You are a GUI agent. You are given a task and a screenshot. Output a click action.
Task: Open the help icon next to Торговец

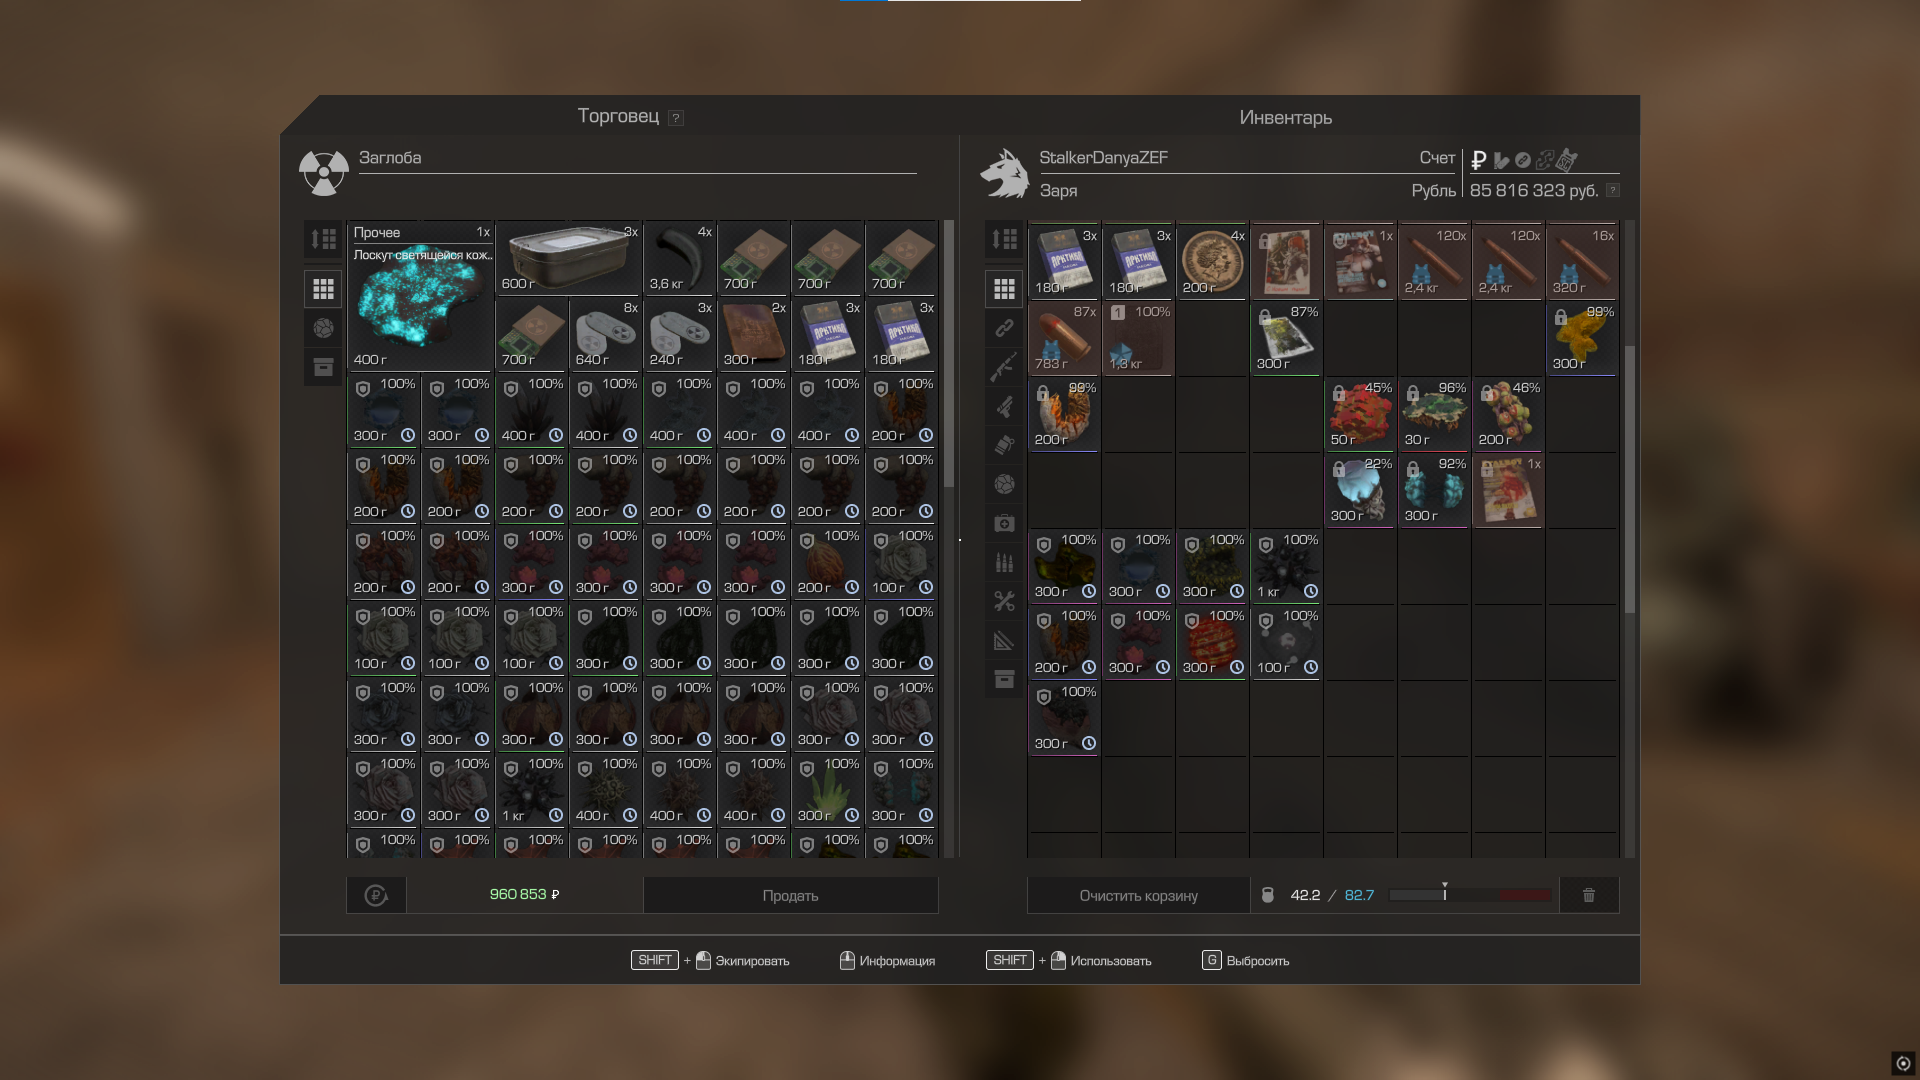point(676,118)
